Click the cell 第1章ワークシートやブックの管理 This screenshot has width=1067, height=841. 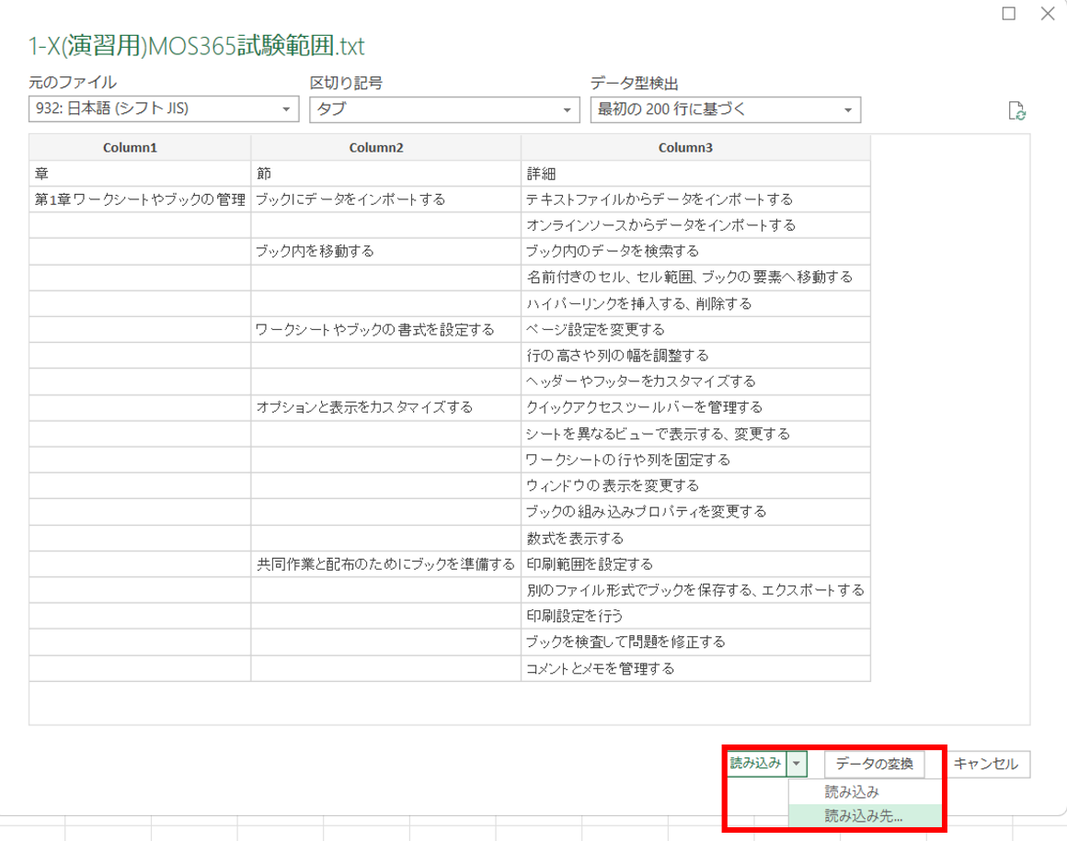pos(139,199)
